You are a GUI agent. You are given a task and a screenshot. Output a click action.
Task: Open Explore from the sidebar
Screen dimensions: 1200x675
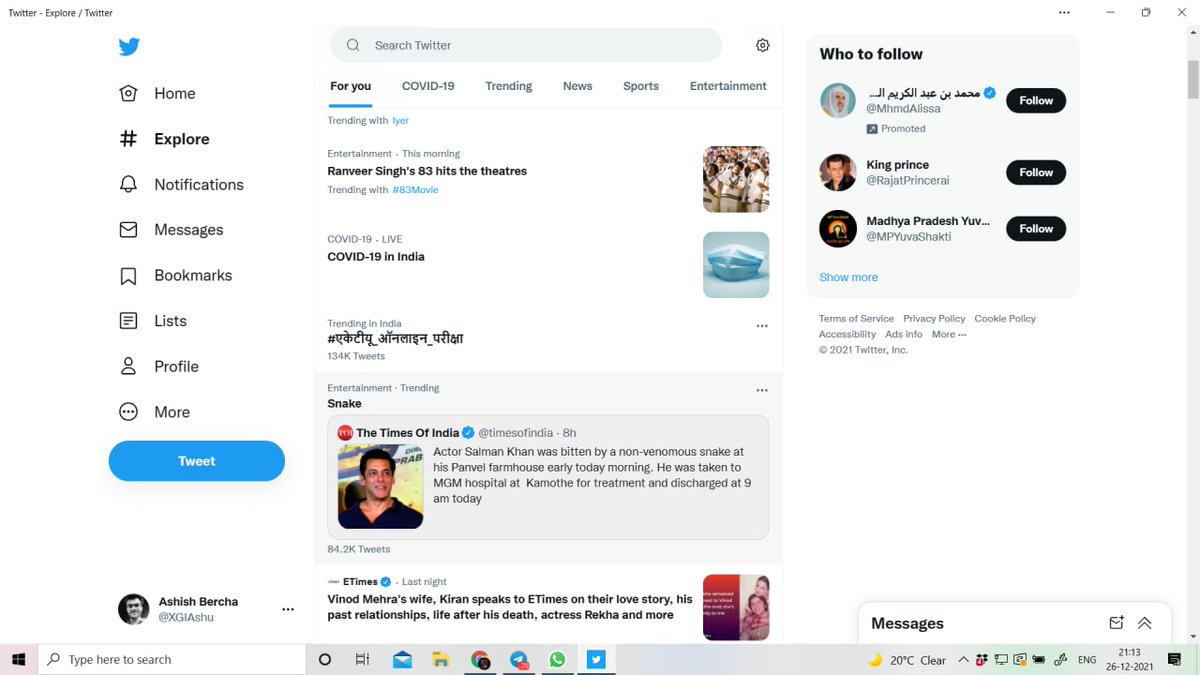click(164, 139)
